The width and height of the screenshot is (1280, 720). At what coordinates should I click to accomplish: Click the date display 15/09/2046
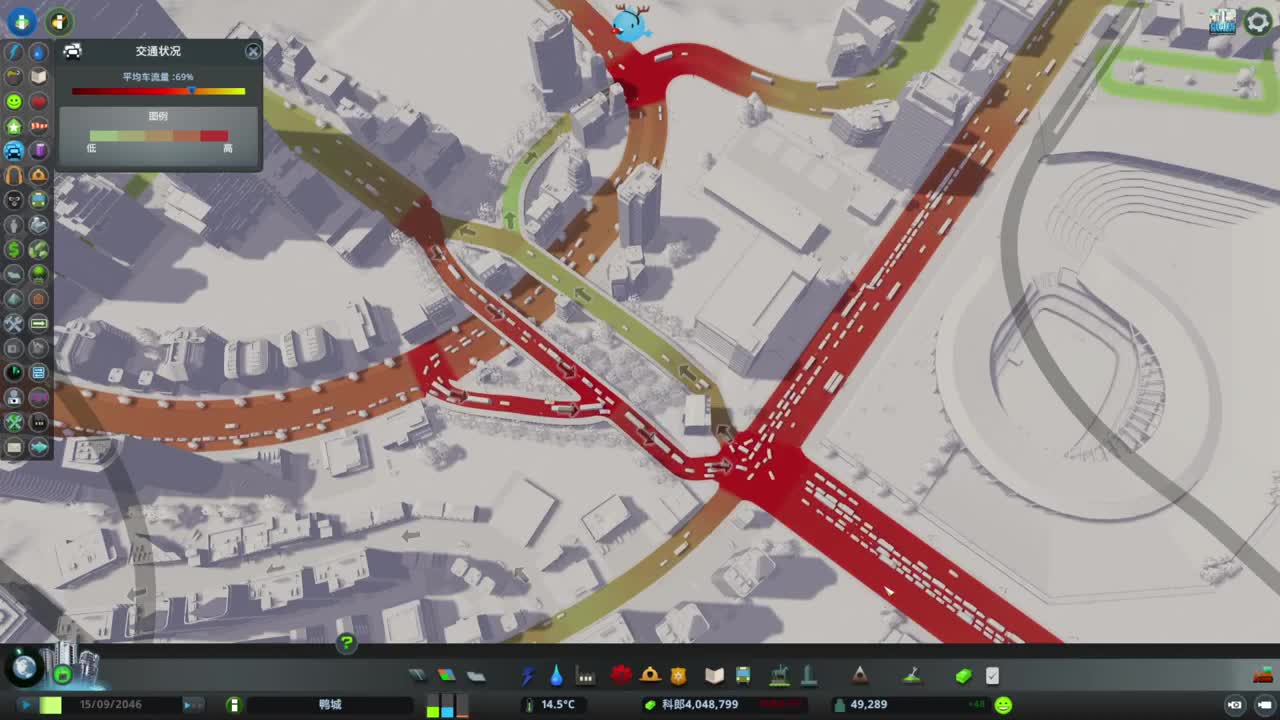111,705
